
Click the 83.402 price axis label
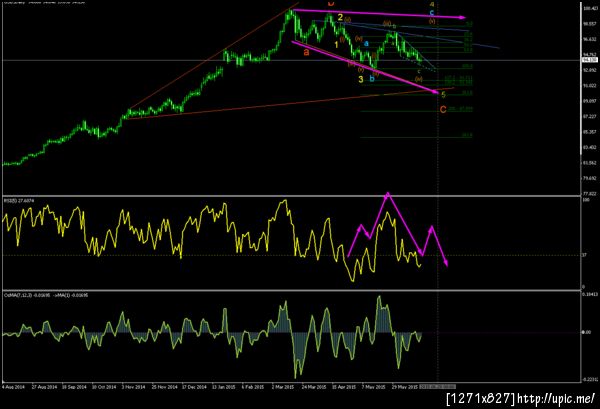point(590,147)
